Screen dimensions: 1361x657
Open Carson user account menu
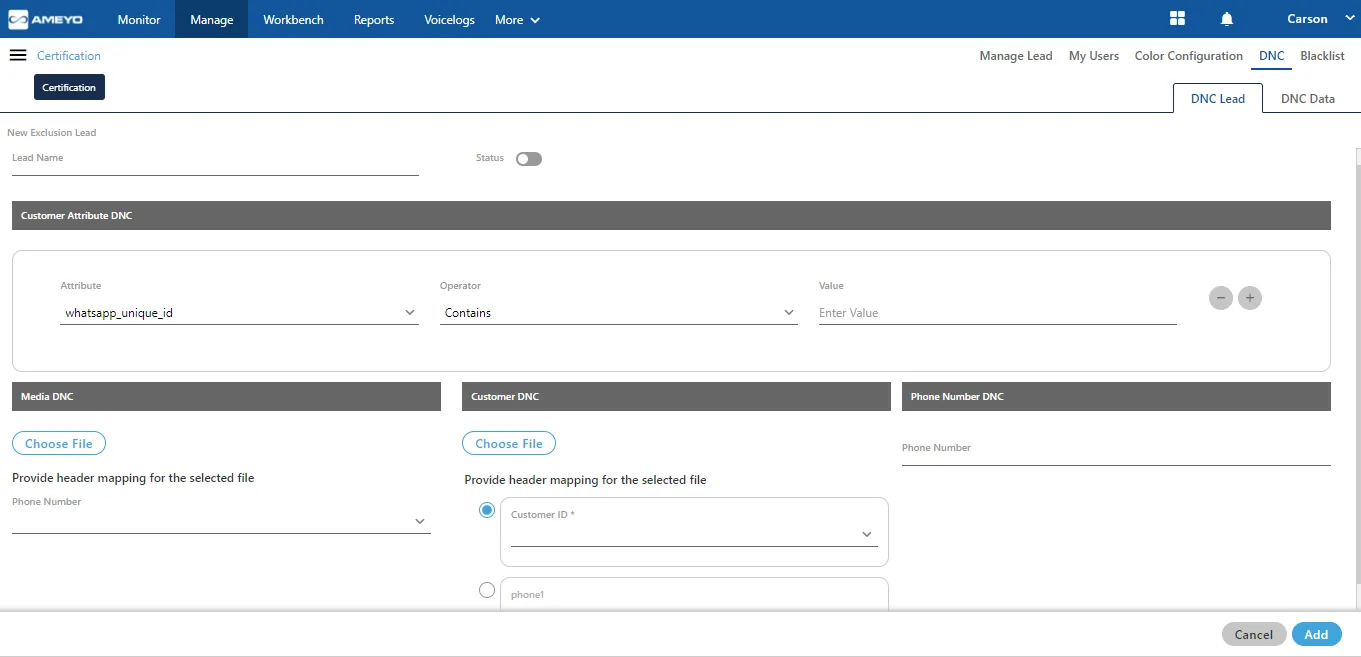1320,19
